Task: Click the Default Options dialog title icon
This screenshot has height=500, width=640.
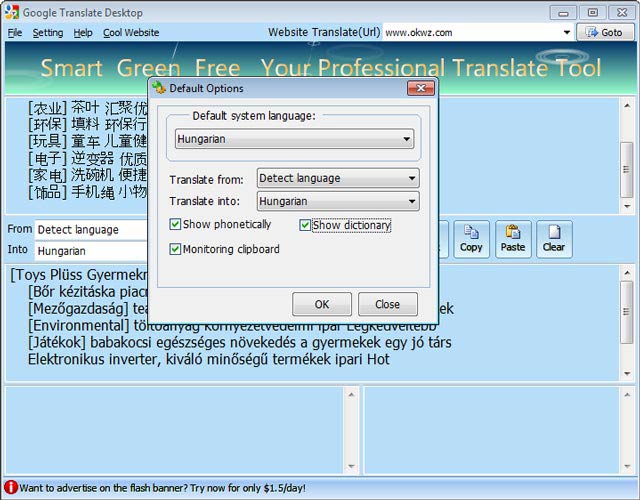Action: pyautogui.click(x=159, y=89)
